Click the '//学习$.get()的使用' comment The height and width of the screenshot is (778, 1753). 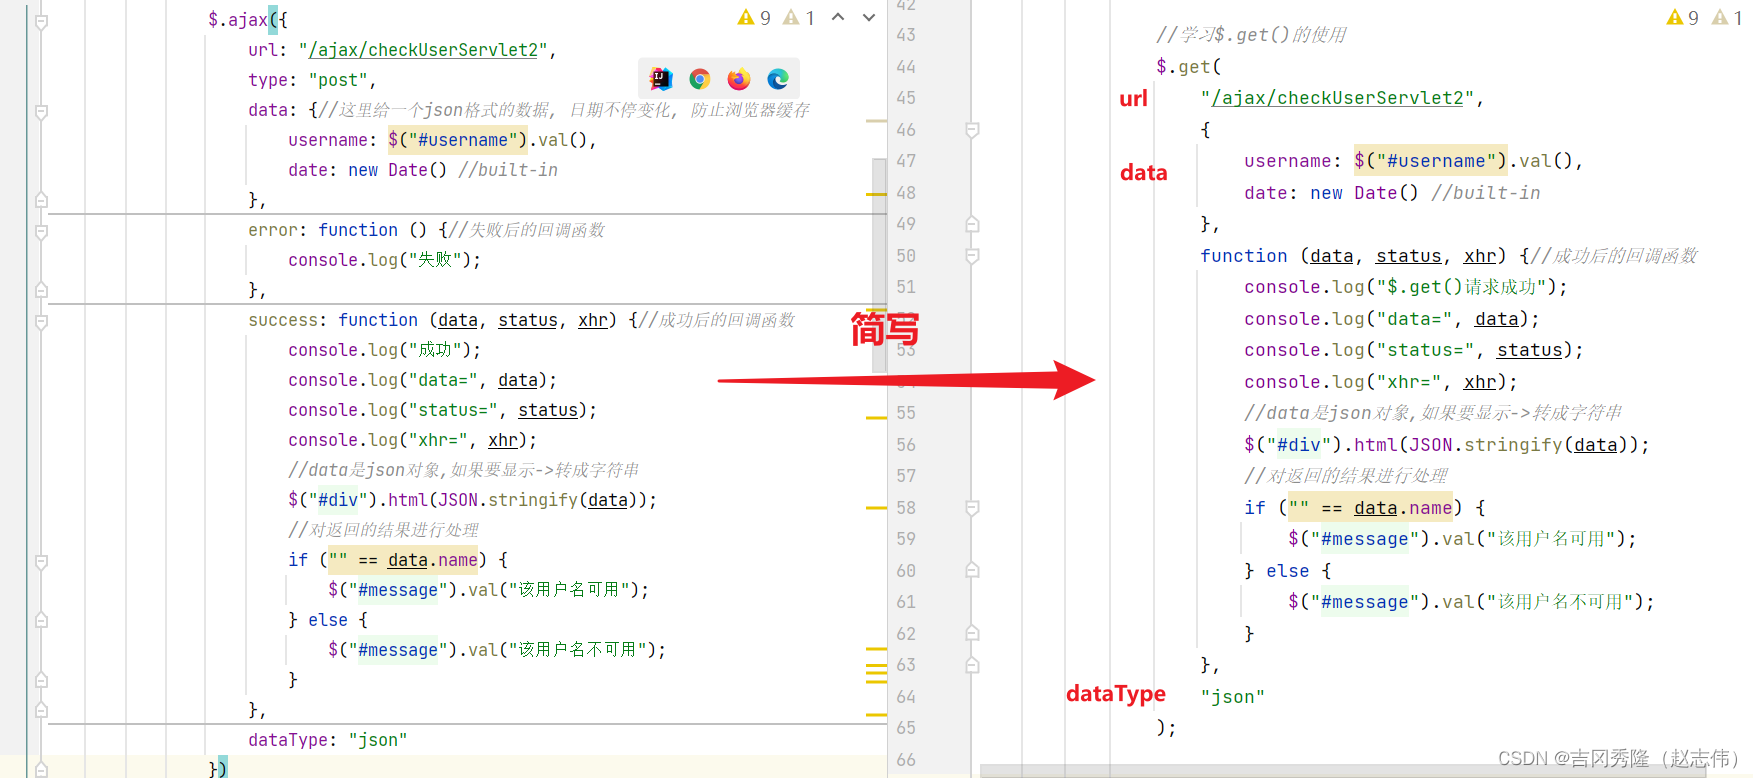click(1251, 35)
